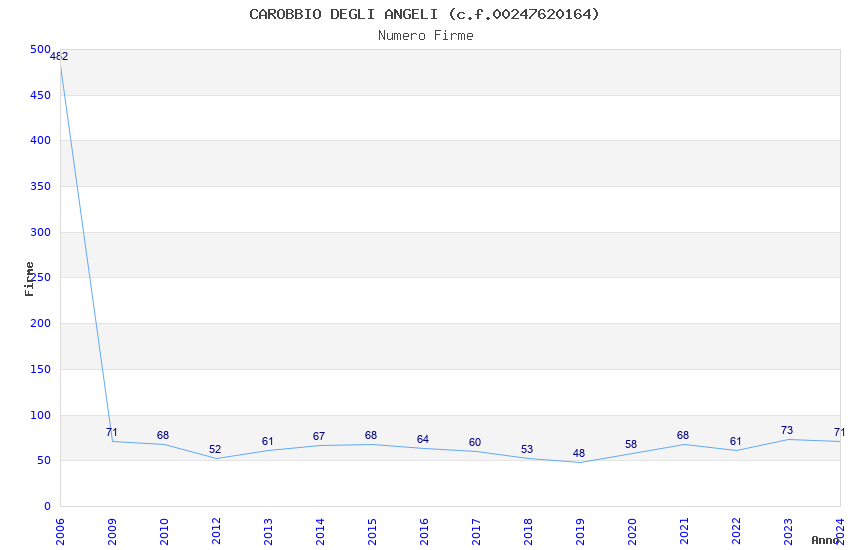Select the 60 data label
850x550 pixels.
pyautogui.click(x=475, y=442)
